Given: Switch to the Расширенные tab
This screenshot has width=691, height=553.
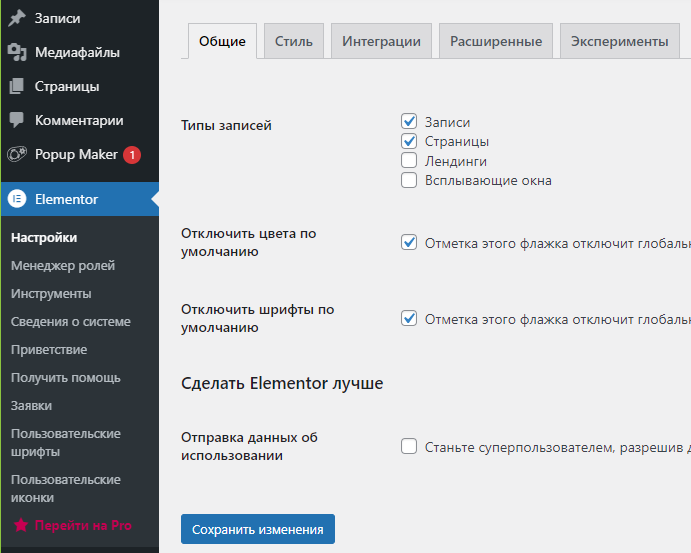Looking at the screenshot, I should [496, 41].
